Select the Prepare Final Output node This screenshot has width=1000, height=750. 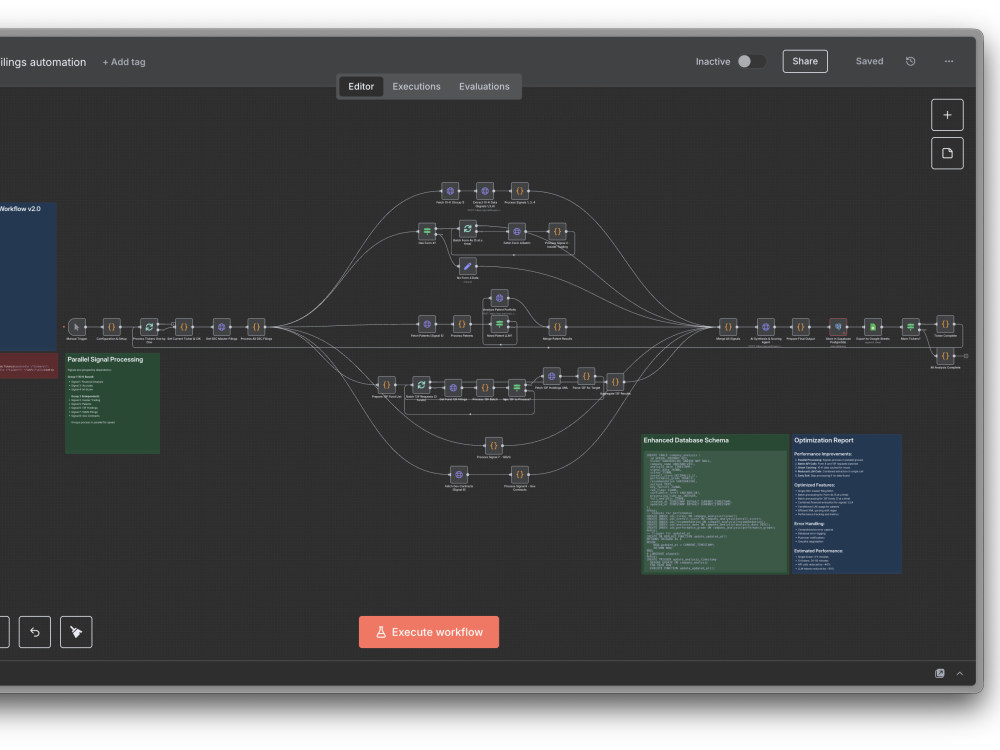pos(800,327)
